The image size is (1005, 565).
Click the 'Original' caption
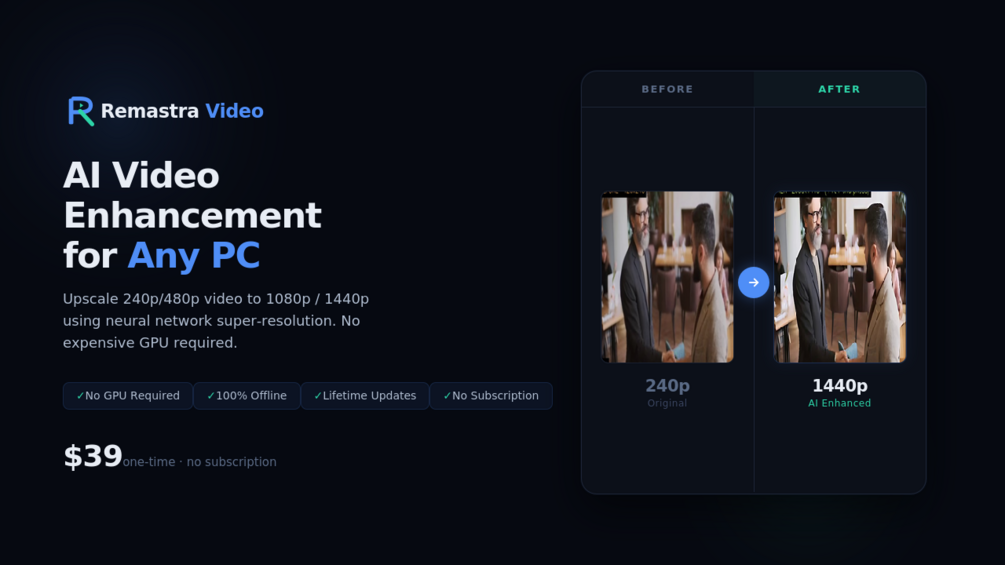667,403
